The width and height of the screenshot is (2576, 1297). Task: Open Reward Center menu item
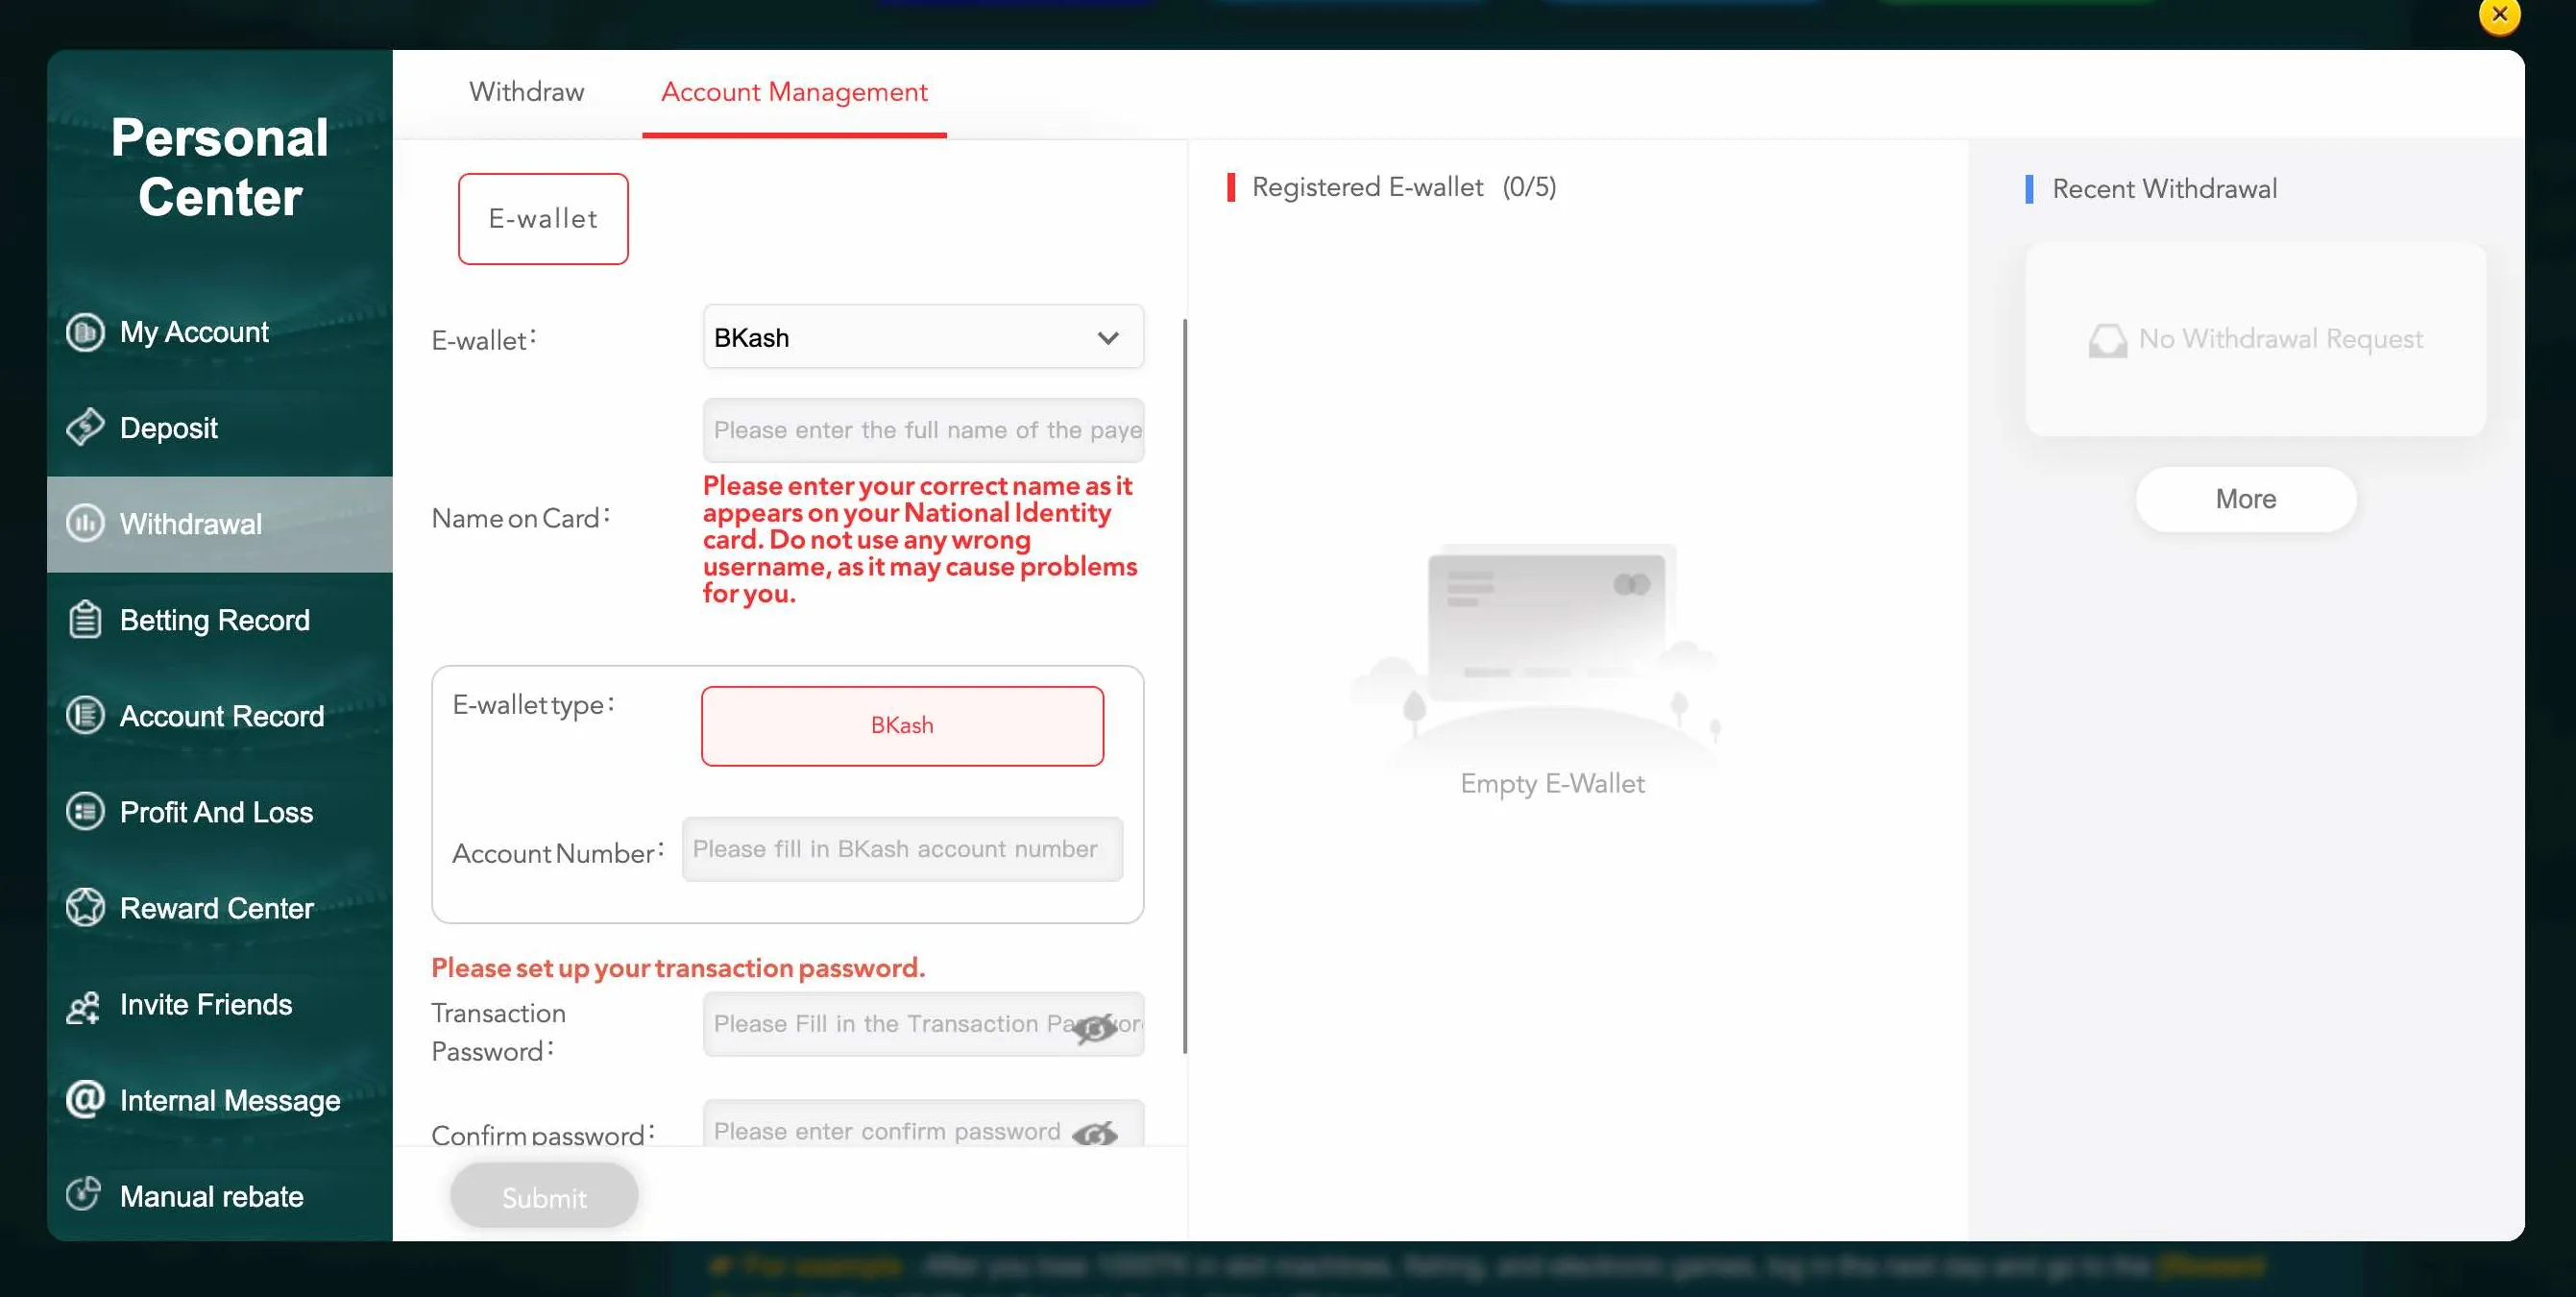(219, 908)
